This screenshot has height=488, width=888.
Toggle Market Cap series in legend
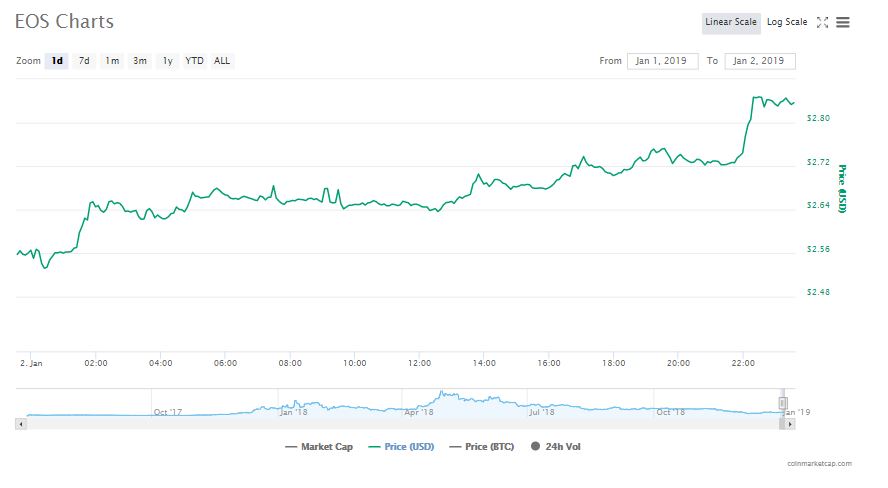coord(319,447)
